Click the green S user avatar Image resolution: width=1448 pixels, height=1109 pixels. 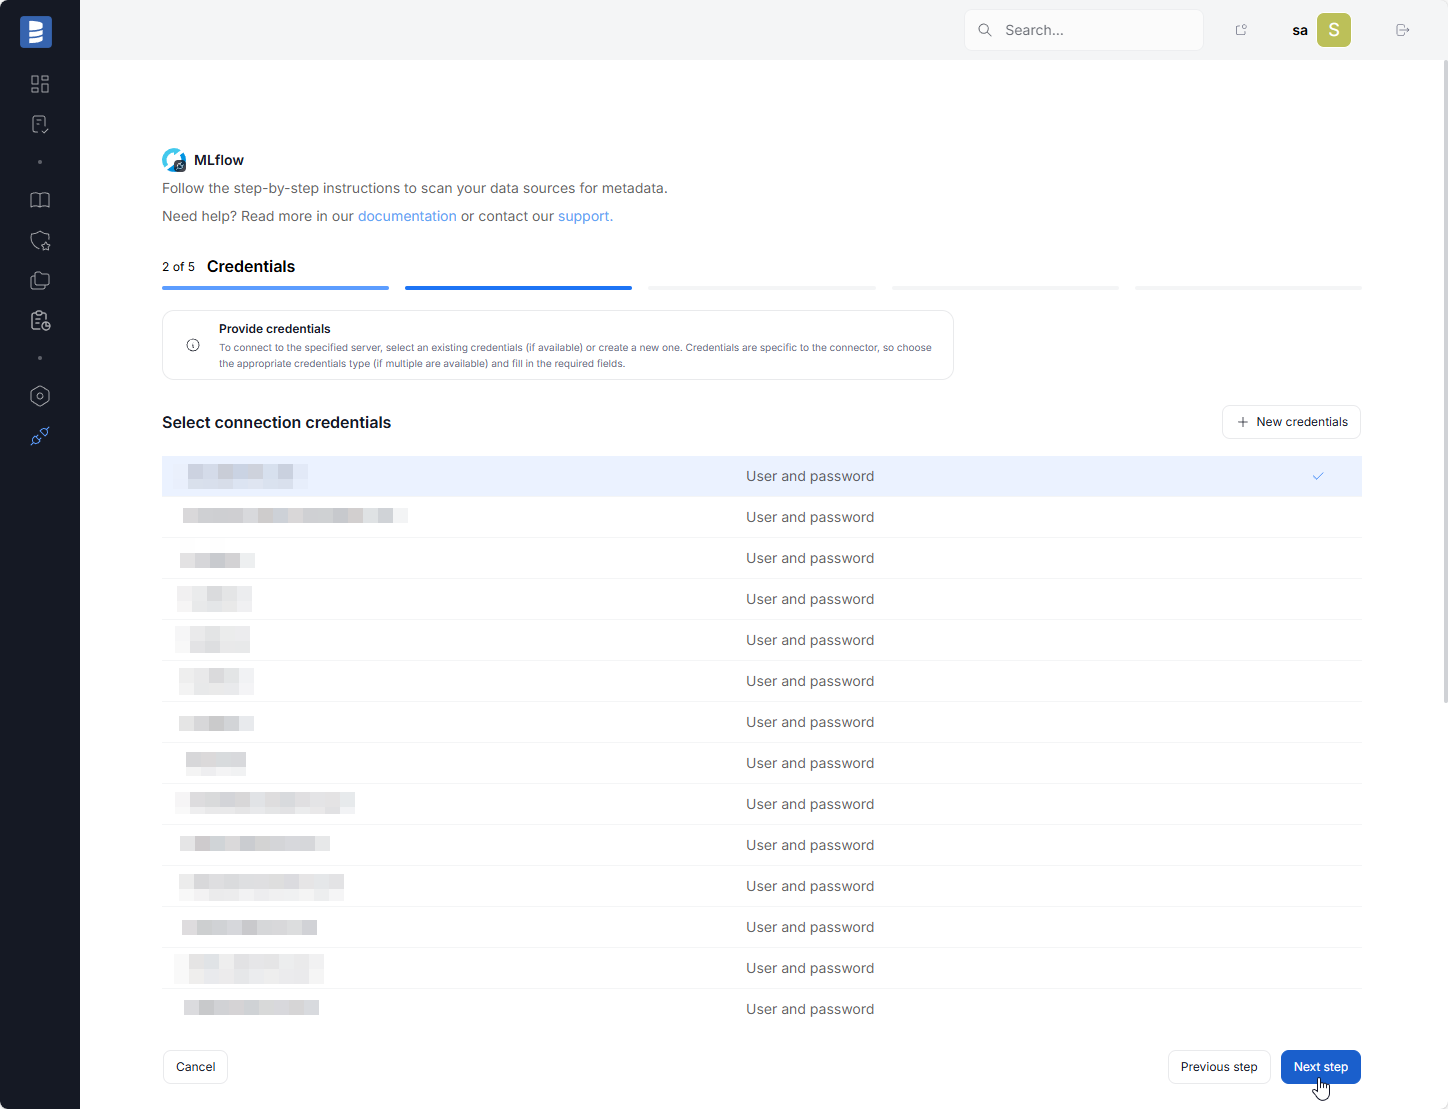tap(1333, 30)
